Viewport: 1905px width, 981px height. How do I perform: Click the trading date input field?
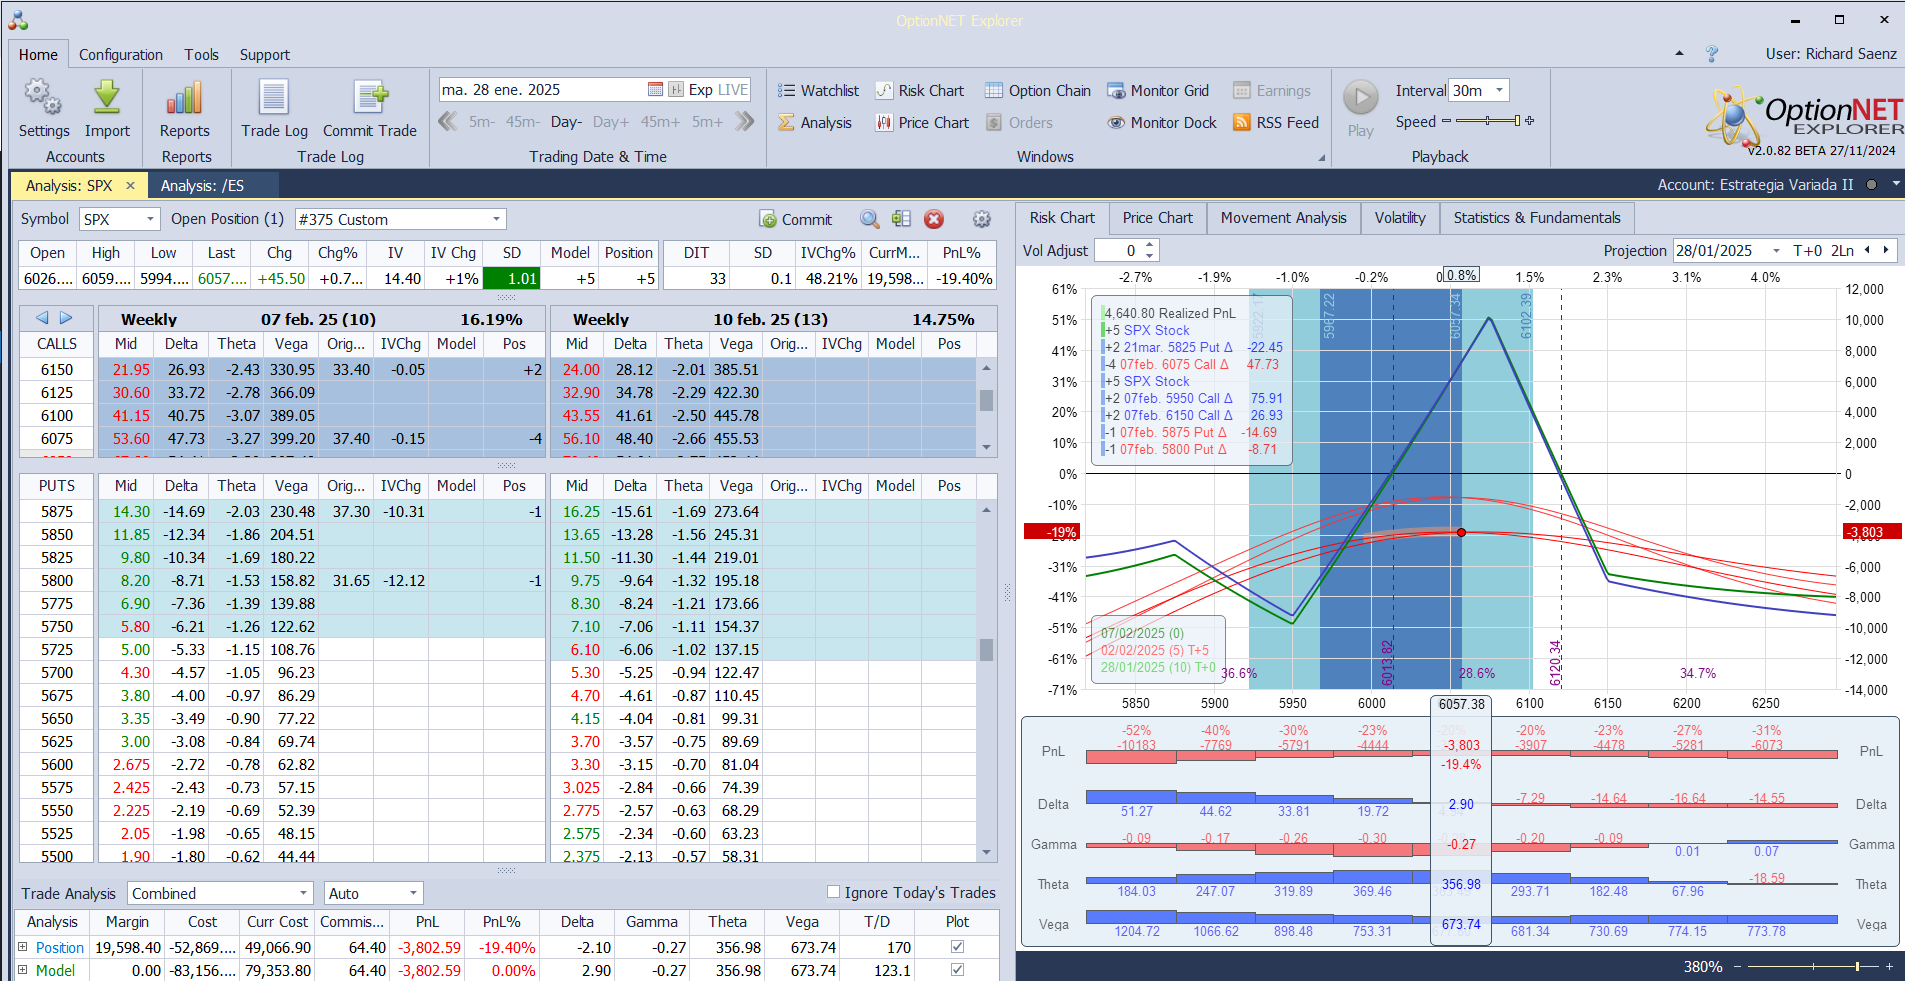point(541,90)
